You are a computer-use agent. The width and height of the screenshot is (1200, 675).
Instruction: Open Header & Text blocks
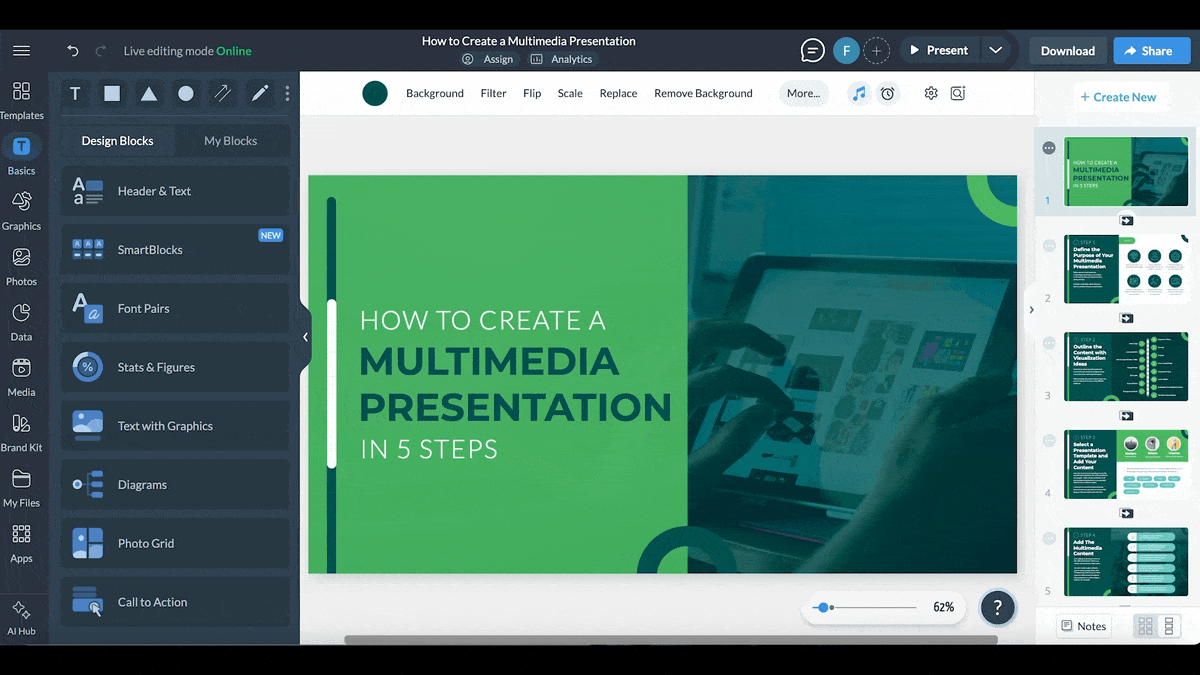click(175, 191)
